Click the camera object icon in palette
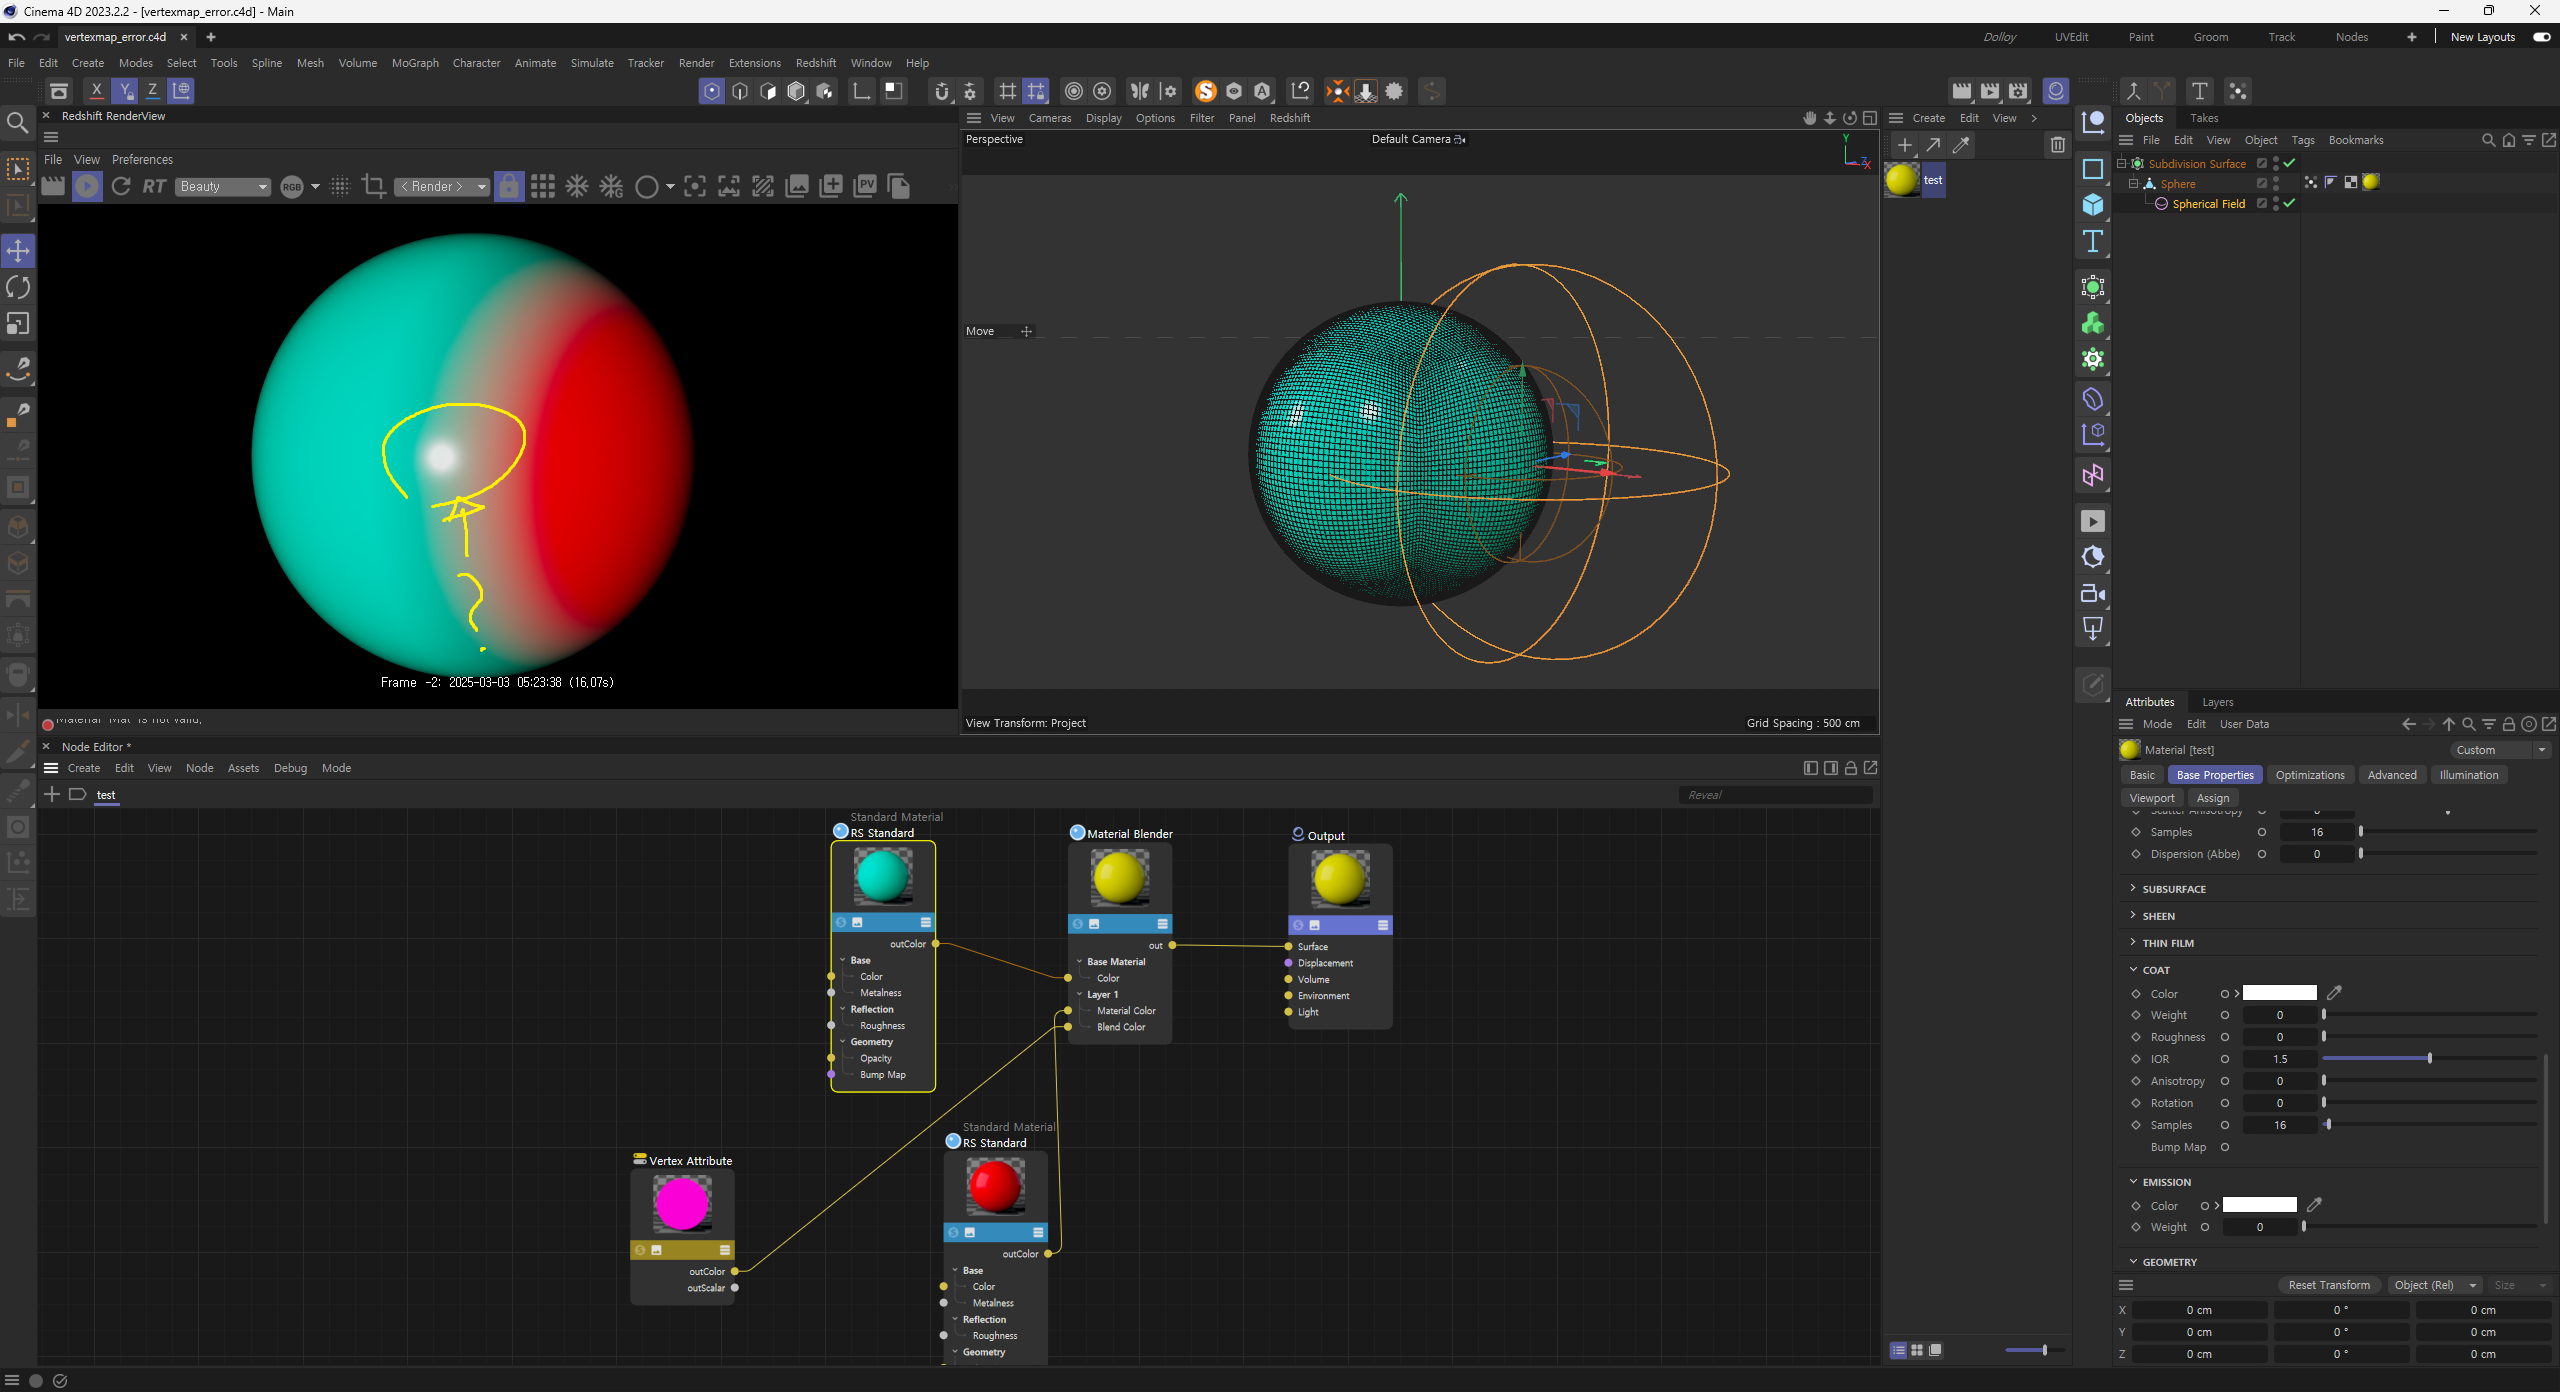 click(x=2093, y=593)
